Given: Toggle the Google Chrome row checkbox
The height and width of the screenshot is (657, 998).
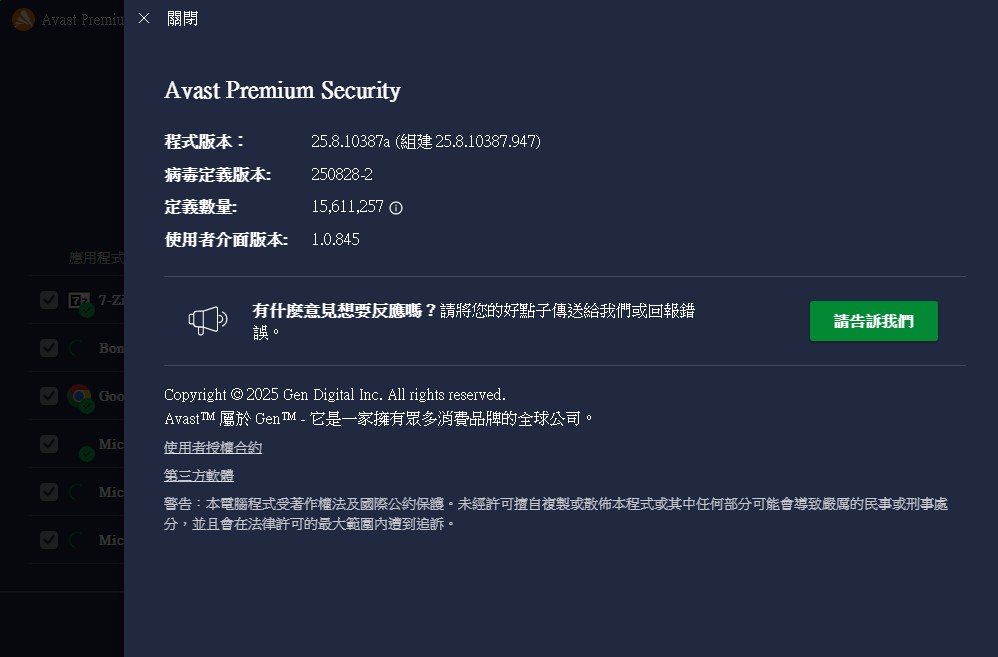Looking at the screenshot, I should point(49,396).
